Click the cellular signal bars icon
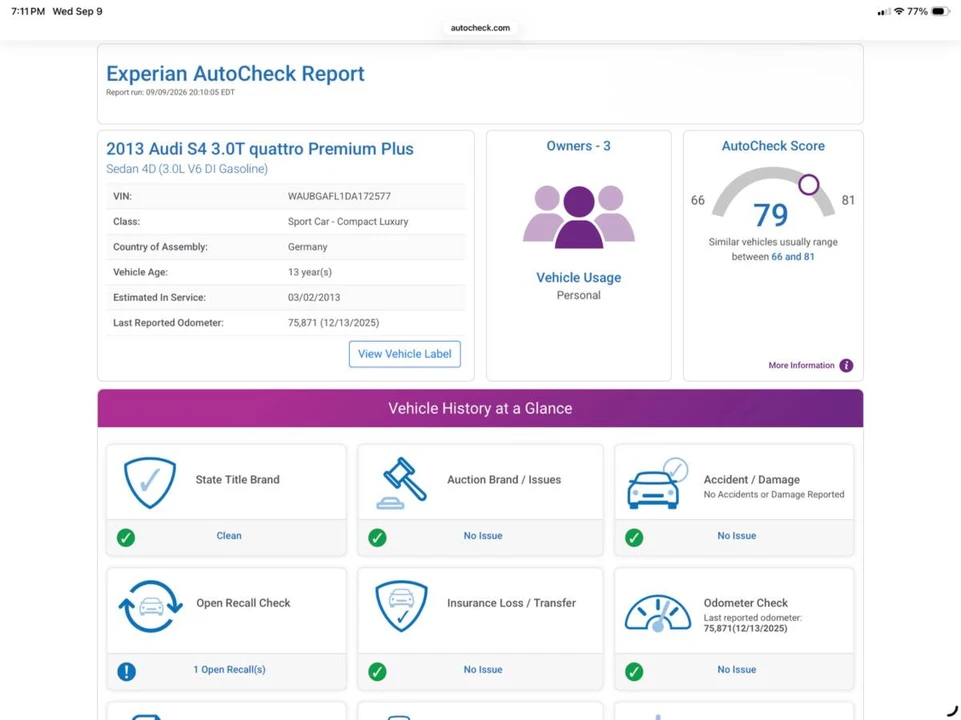 [x=884, y=12]
